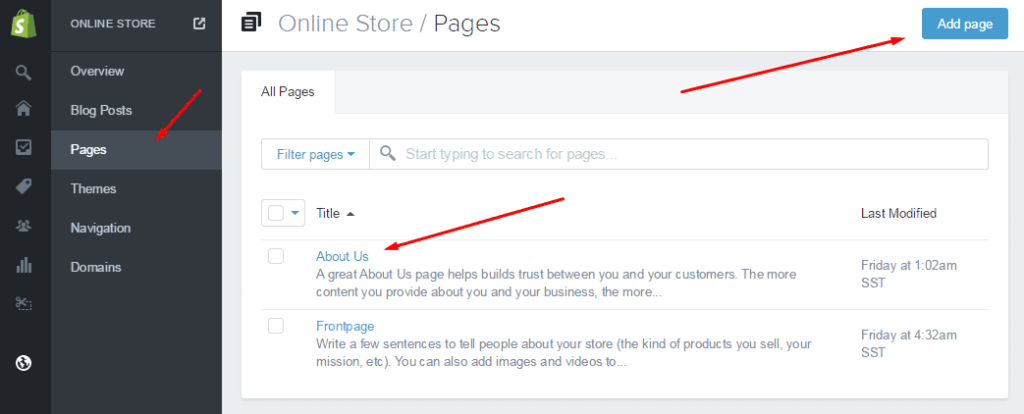Switch to the All Pages tab
1024x414 pixels.
pyautogui.click(x=288, y=92)
